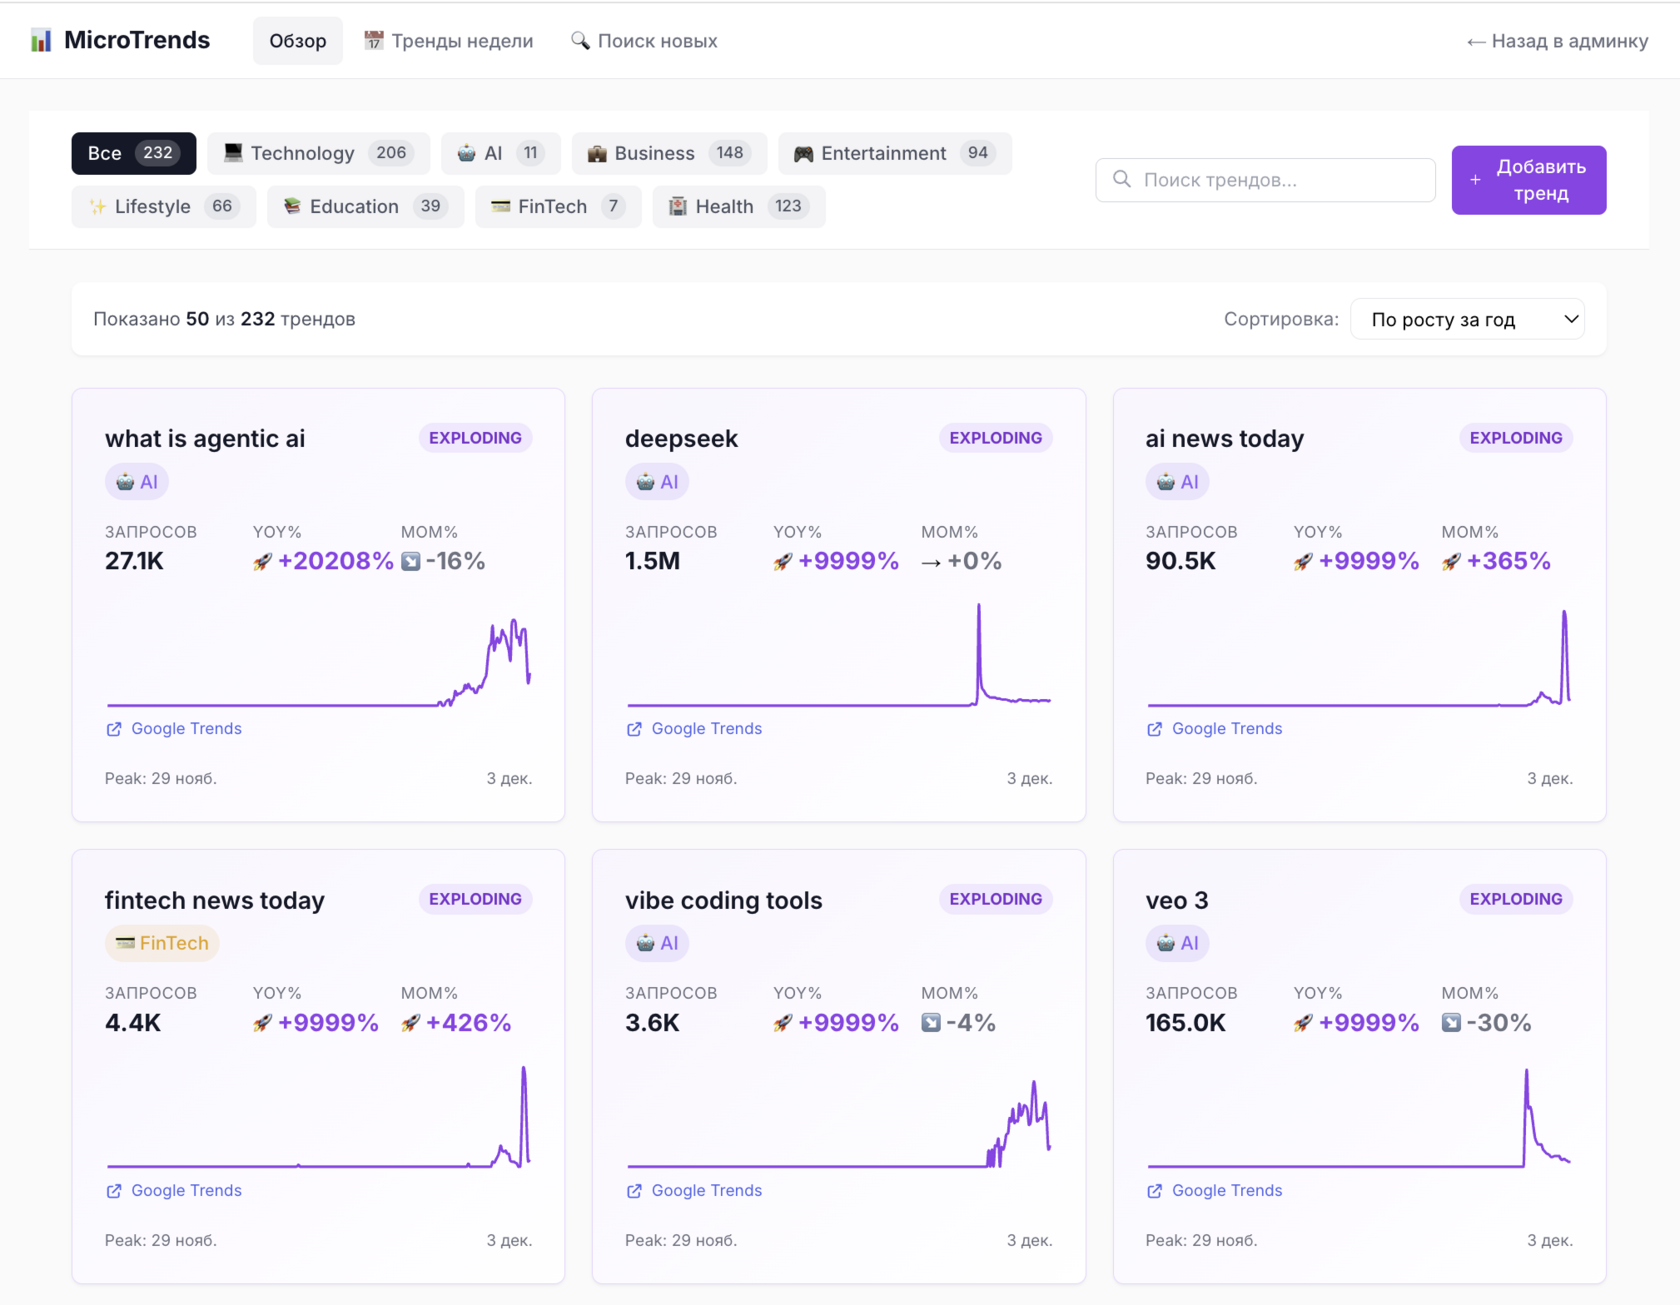Open Google Trends link for what is agentic ai
This screenshot has width=1680, height=1305.
tap(186, 729)
